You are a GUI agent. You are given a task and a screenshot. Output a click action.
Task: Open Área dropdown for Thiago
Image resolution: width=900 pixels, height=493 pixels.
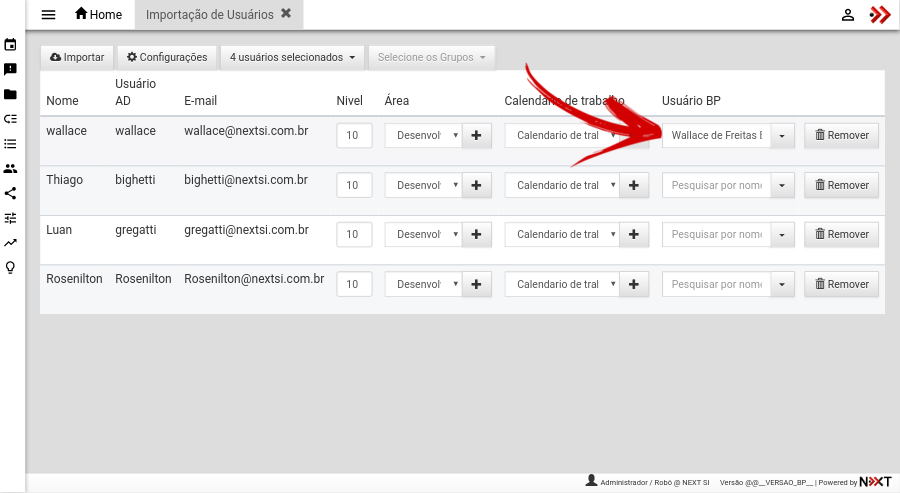pos(423,185)
